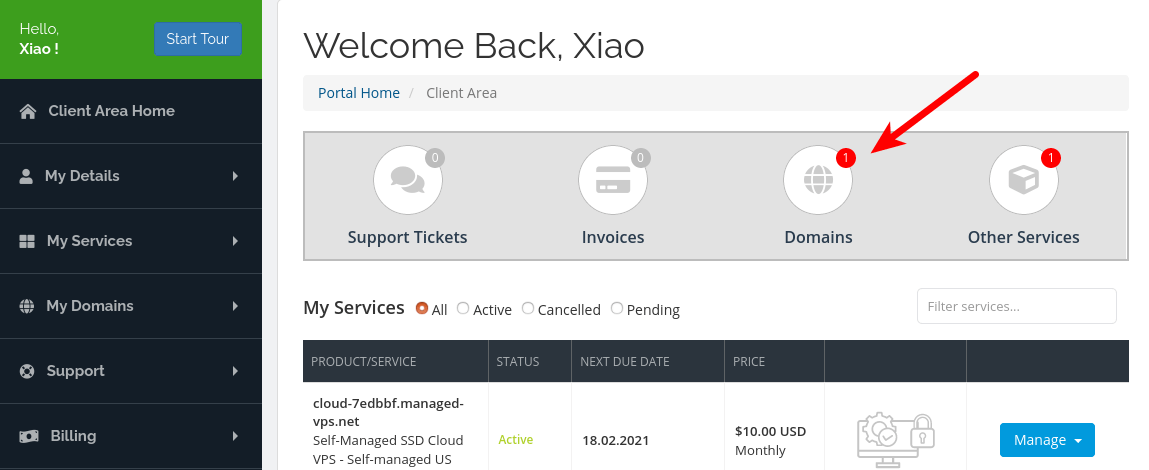The image size is (1149, 470).
Task: Click the My Details person icon
Action: [27, 176]
